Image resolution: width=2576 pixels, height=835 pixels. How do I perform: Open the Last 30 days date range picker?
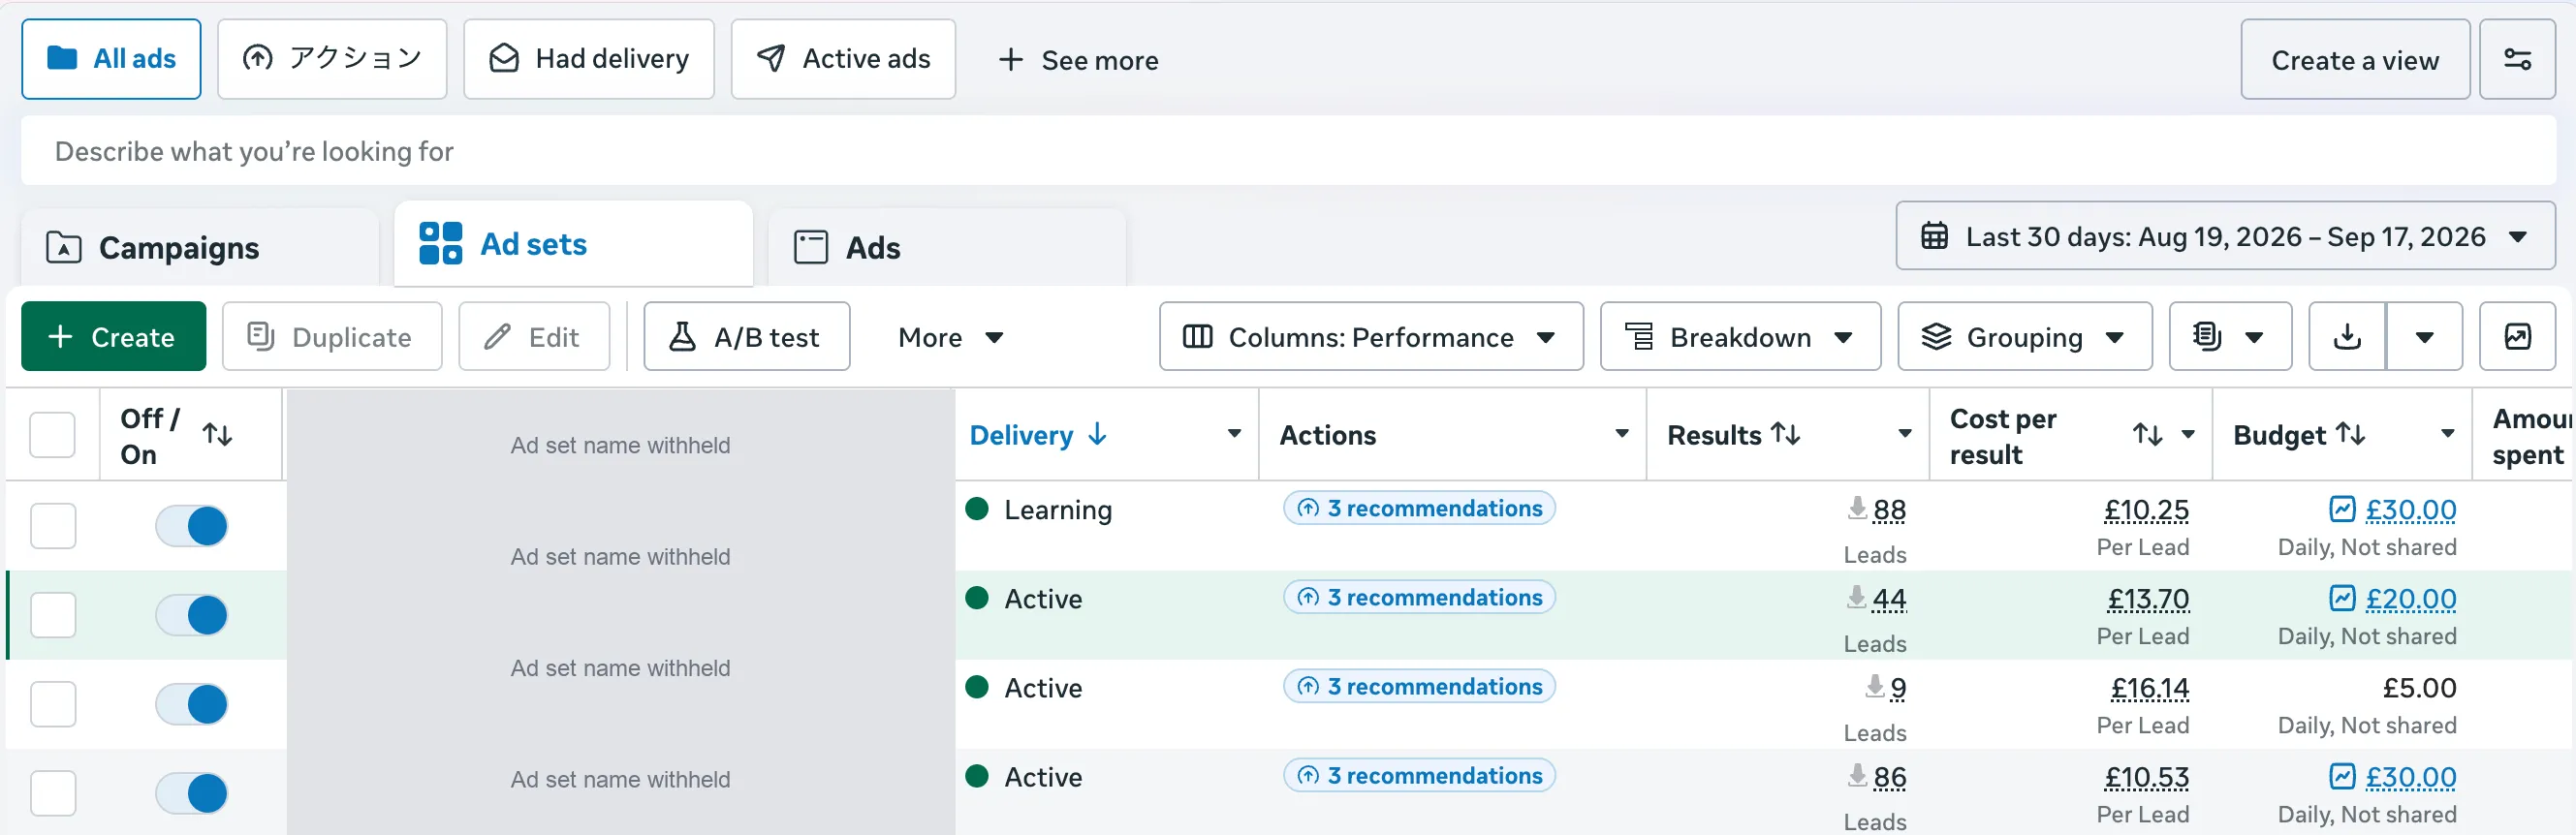coord(2225,236)
